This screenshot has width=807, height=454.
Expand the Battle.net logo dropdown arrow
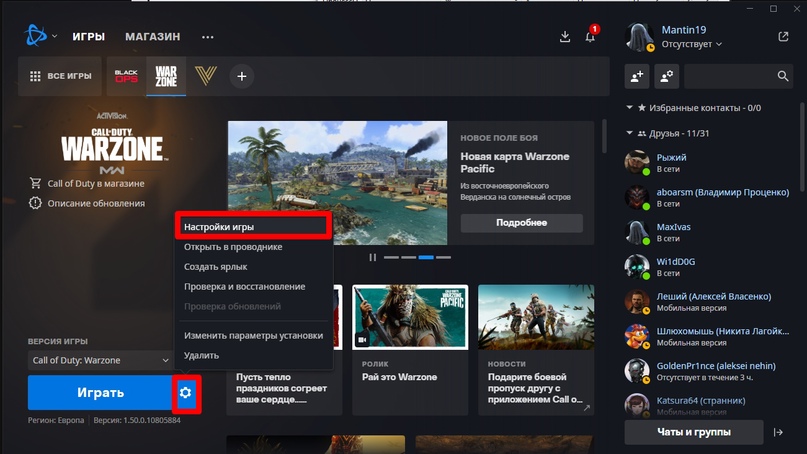pyautogui.click(x=55, y=36)
